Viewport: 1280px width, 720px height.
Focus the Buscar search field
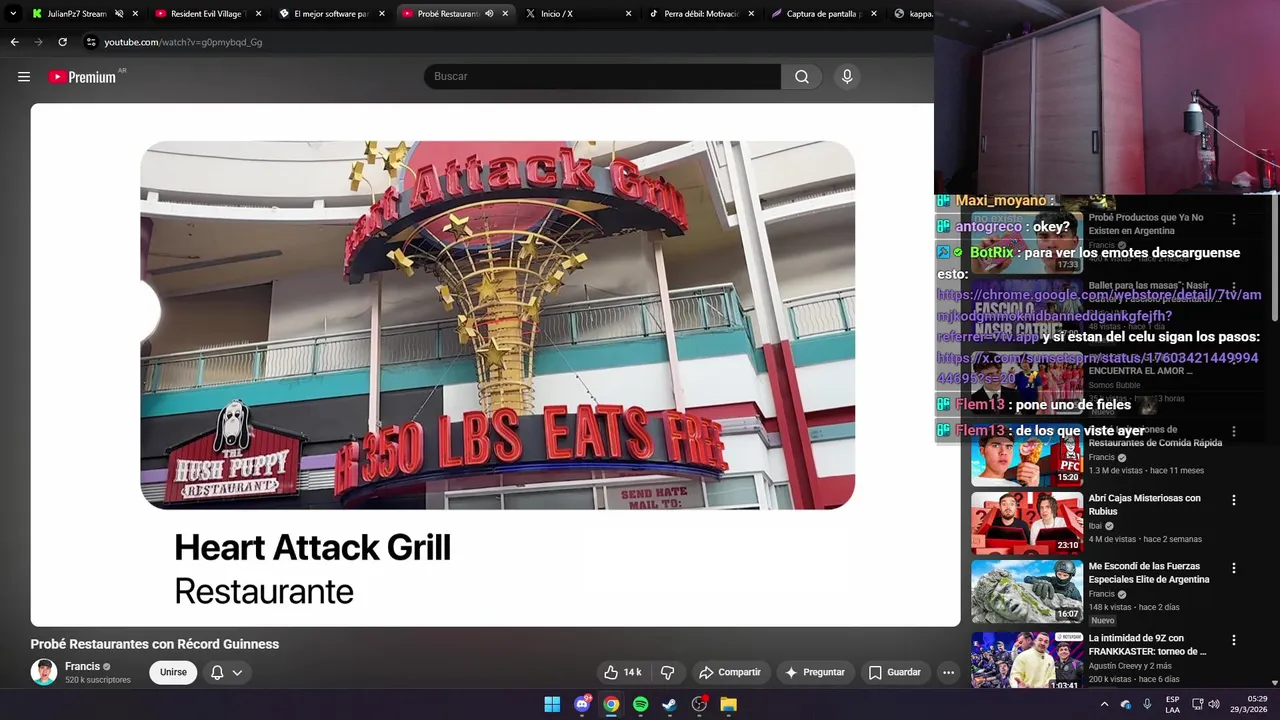(x=602, y=77)
